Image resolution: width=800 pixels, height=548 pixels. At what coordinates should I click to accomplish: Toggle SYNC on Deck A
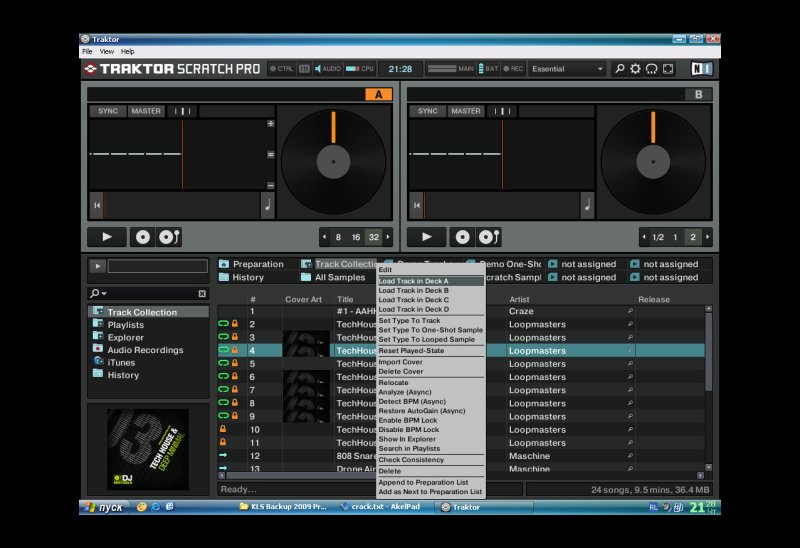tap(108, 111)
